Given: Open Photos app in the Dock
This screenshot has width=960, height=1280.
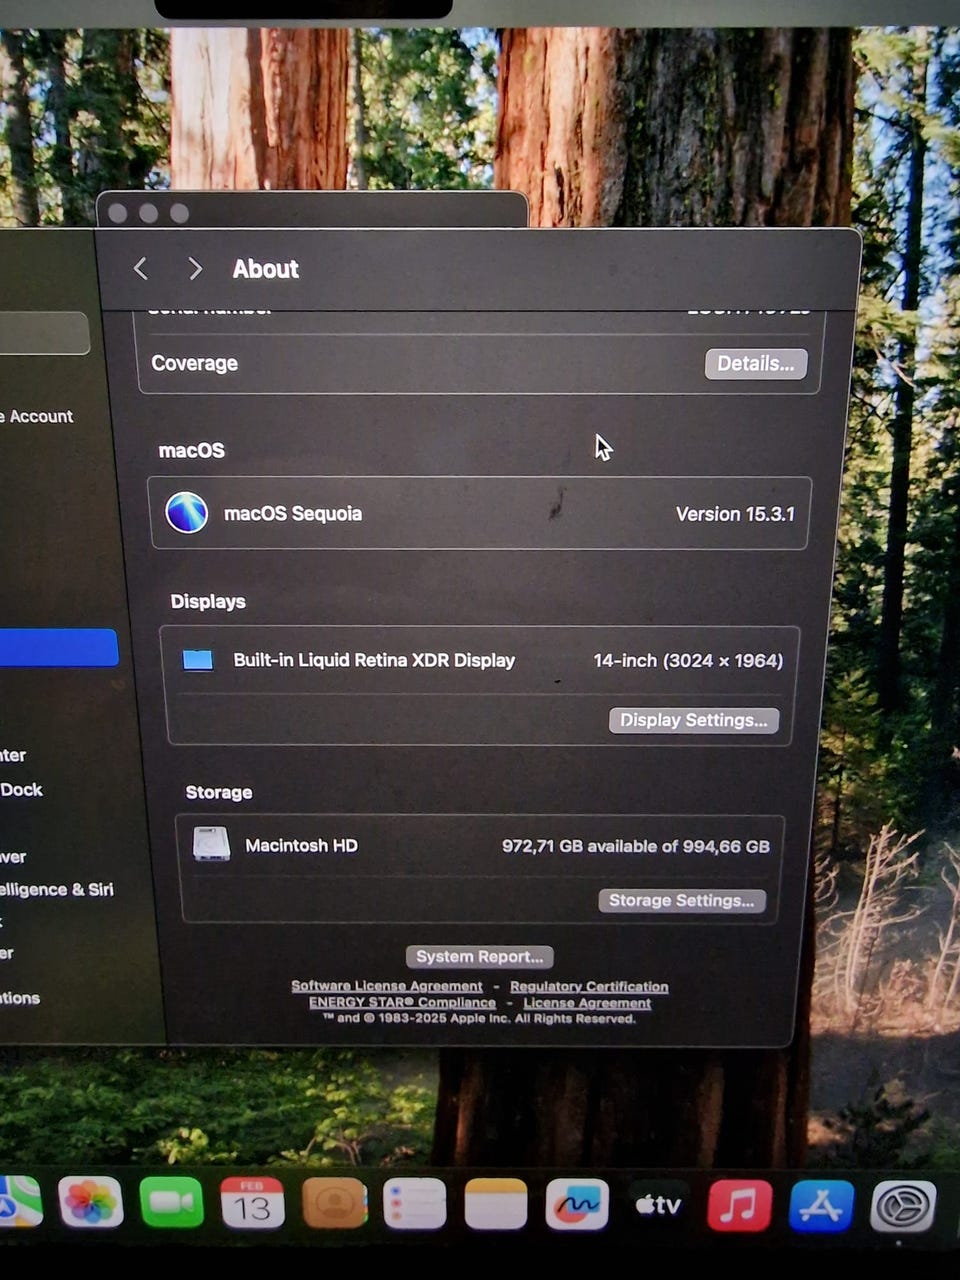Looking at the screenshot, I should 91,1203.
